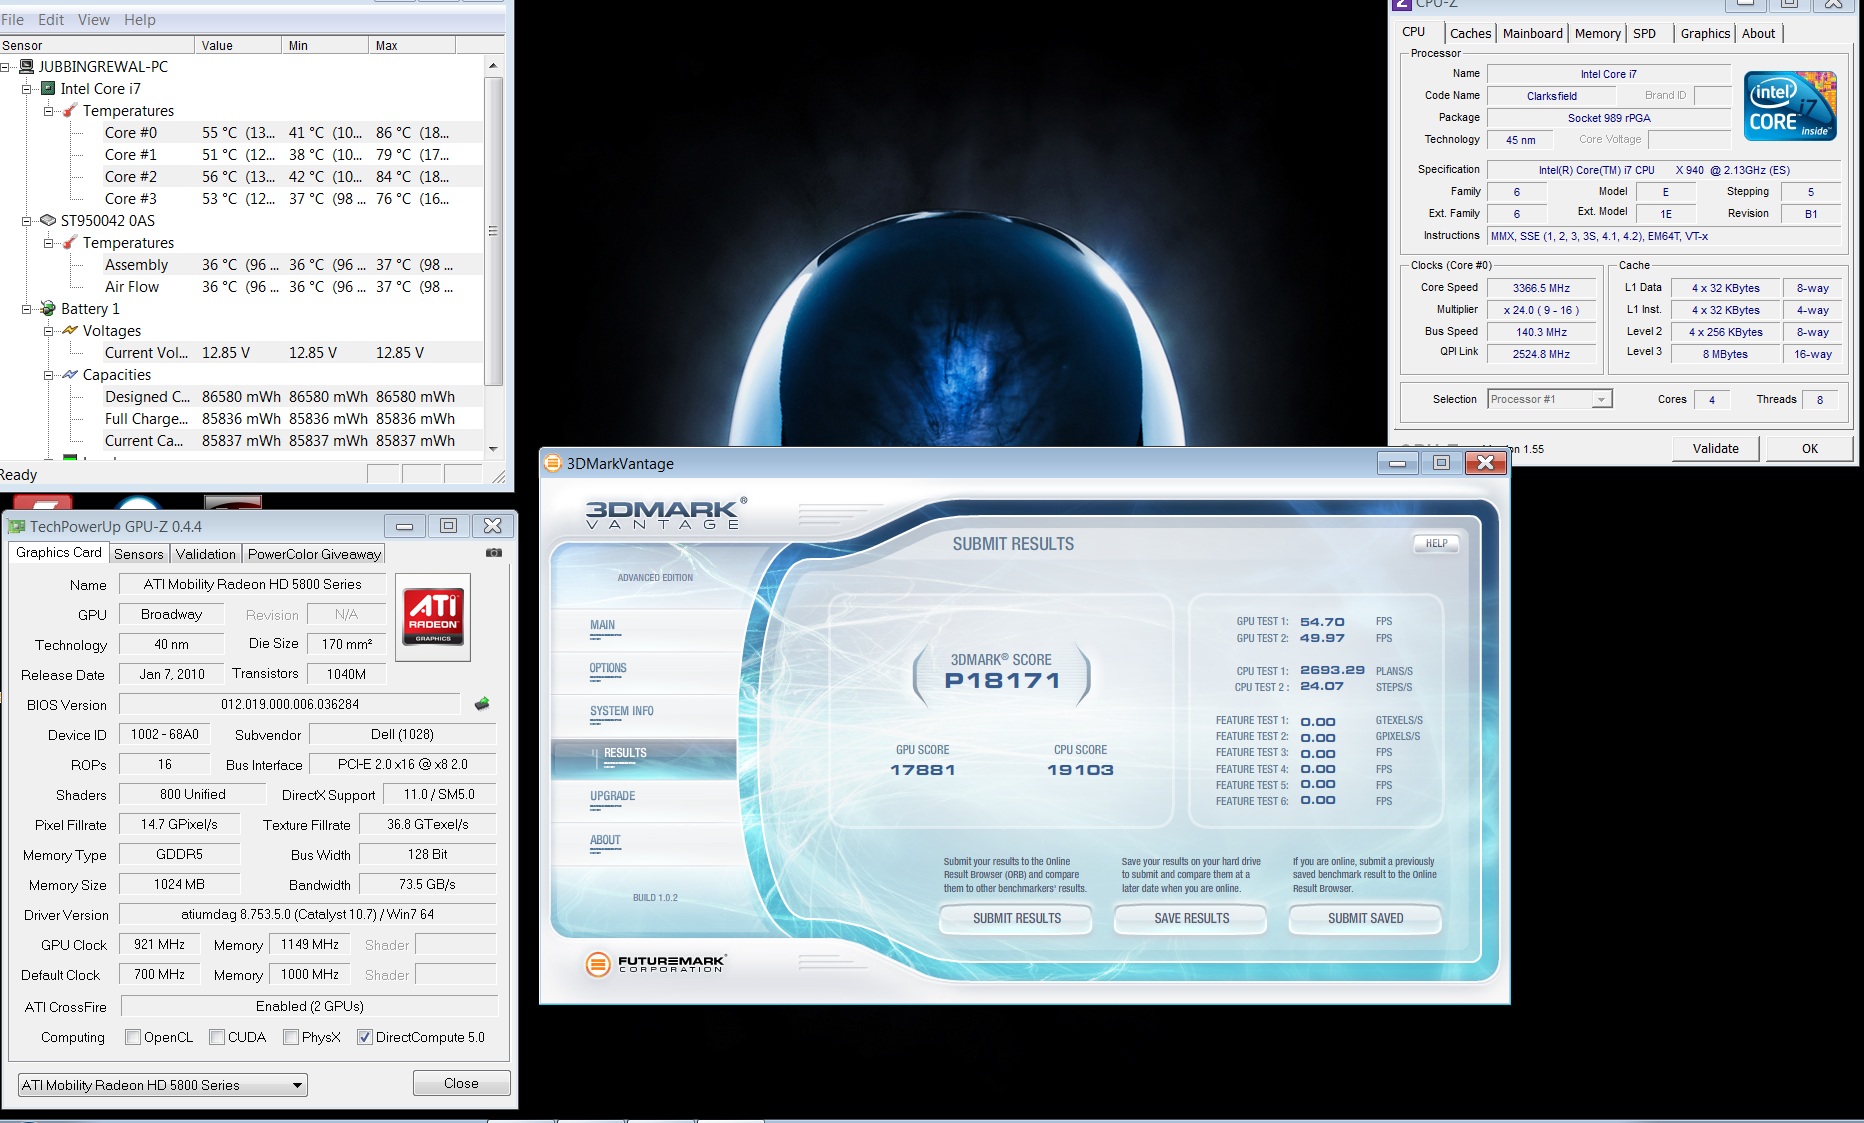The height and width of the screenshot is (1123, 1864).
Task: Open the UPGRADE section in 3DMark Vantage
Action: (613, 797)
